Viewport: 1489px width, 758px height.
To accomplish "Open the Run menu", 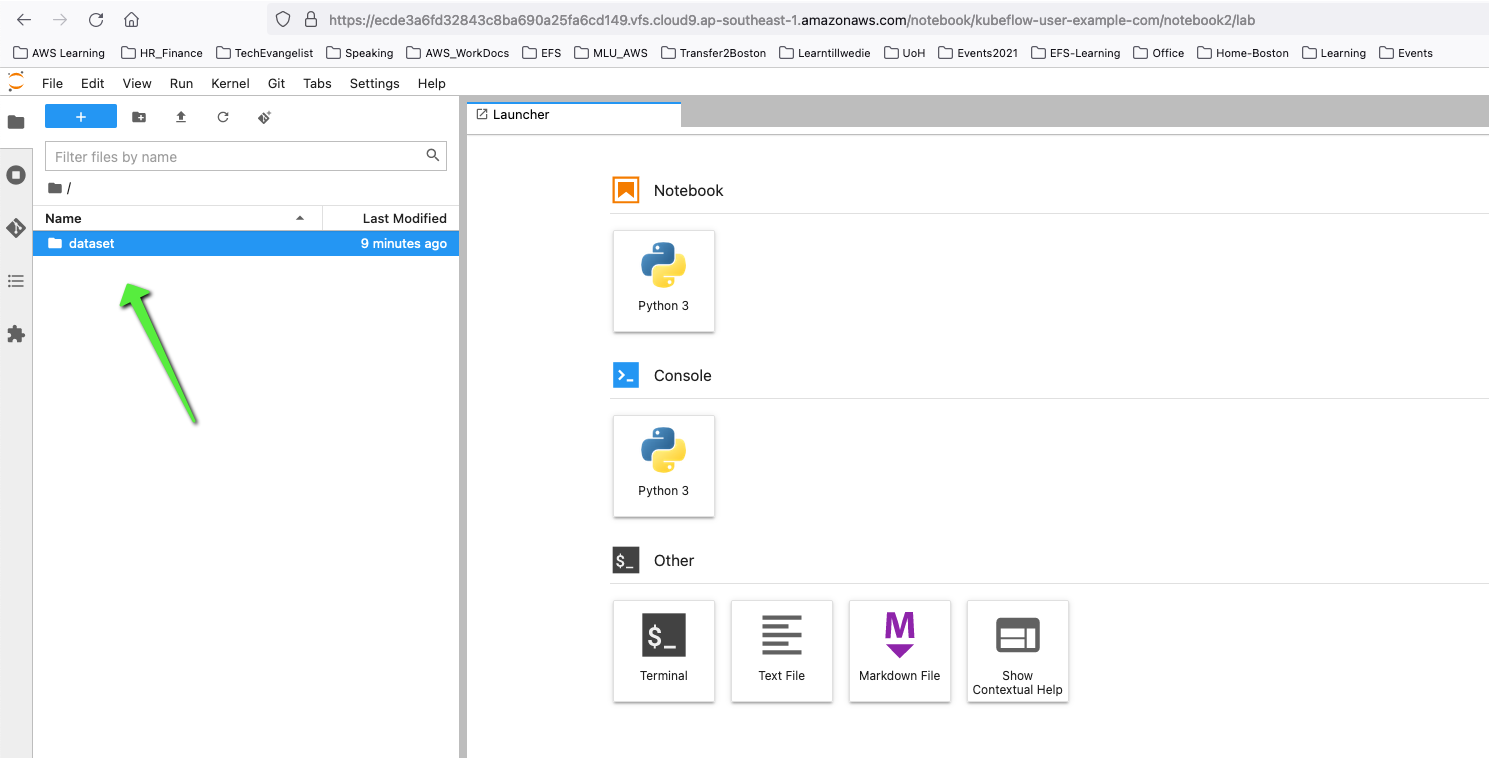I will point(181,83).
